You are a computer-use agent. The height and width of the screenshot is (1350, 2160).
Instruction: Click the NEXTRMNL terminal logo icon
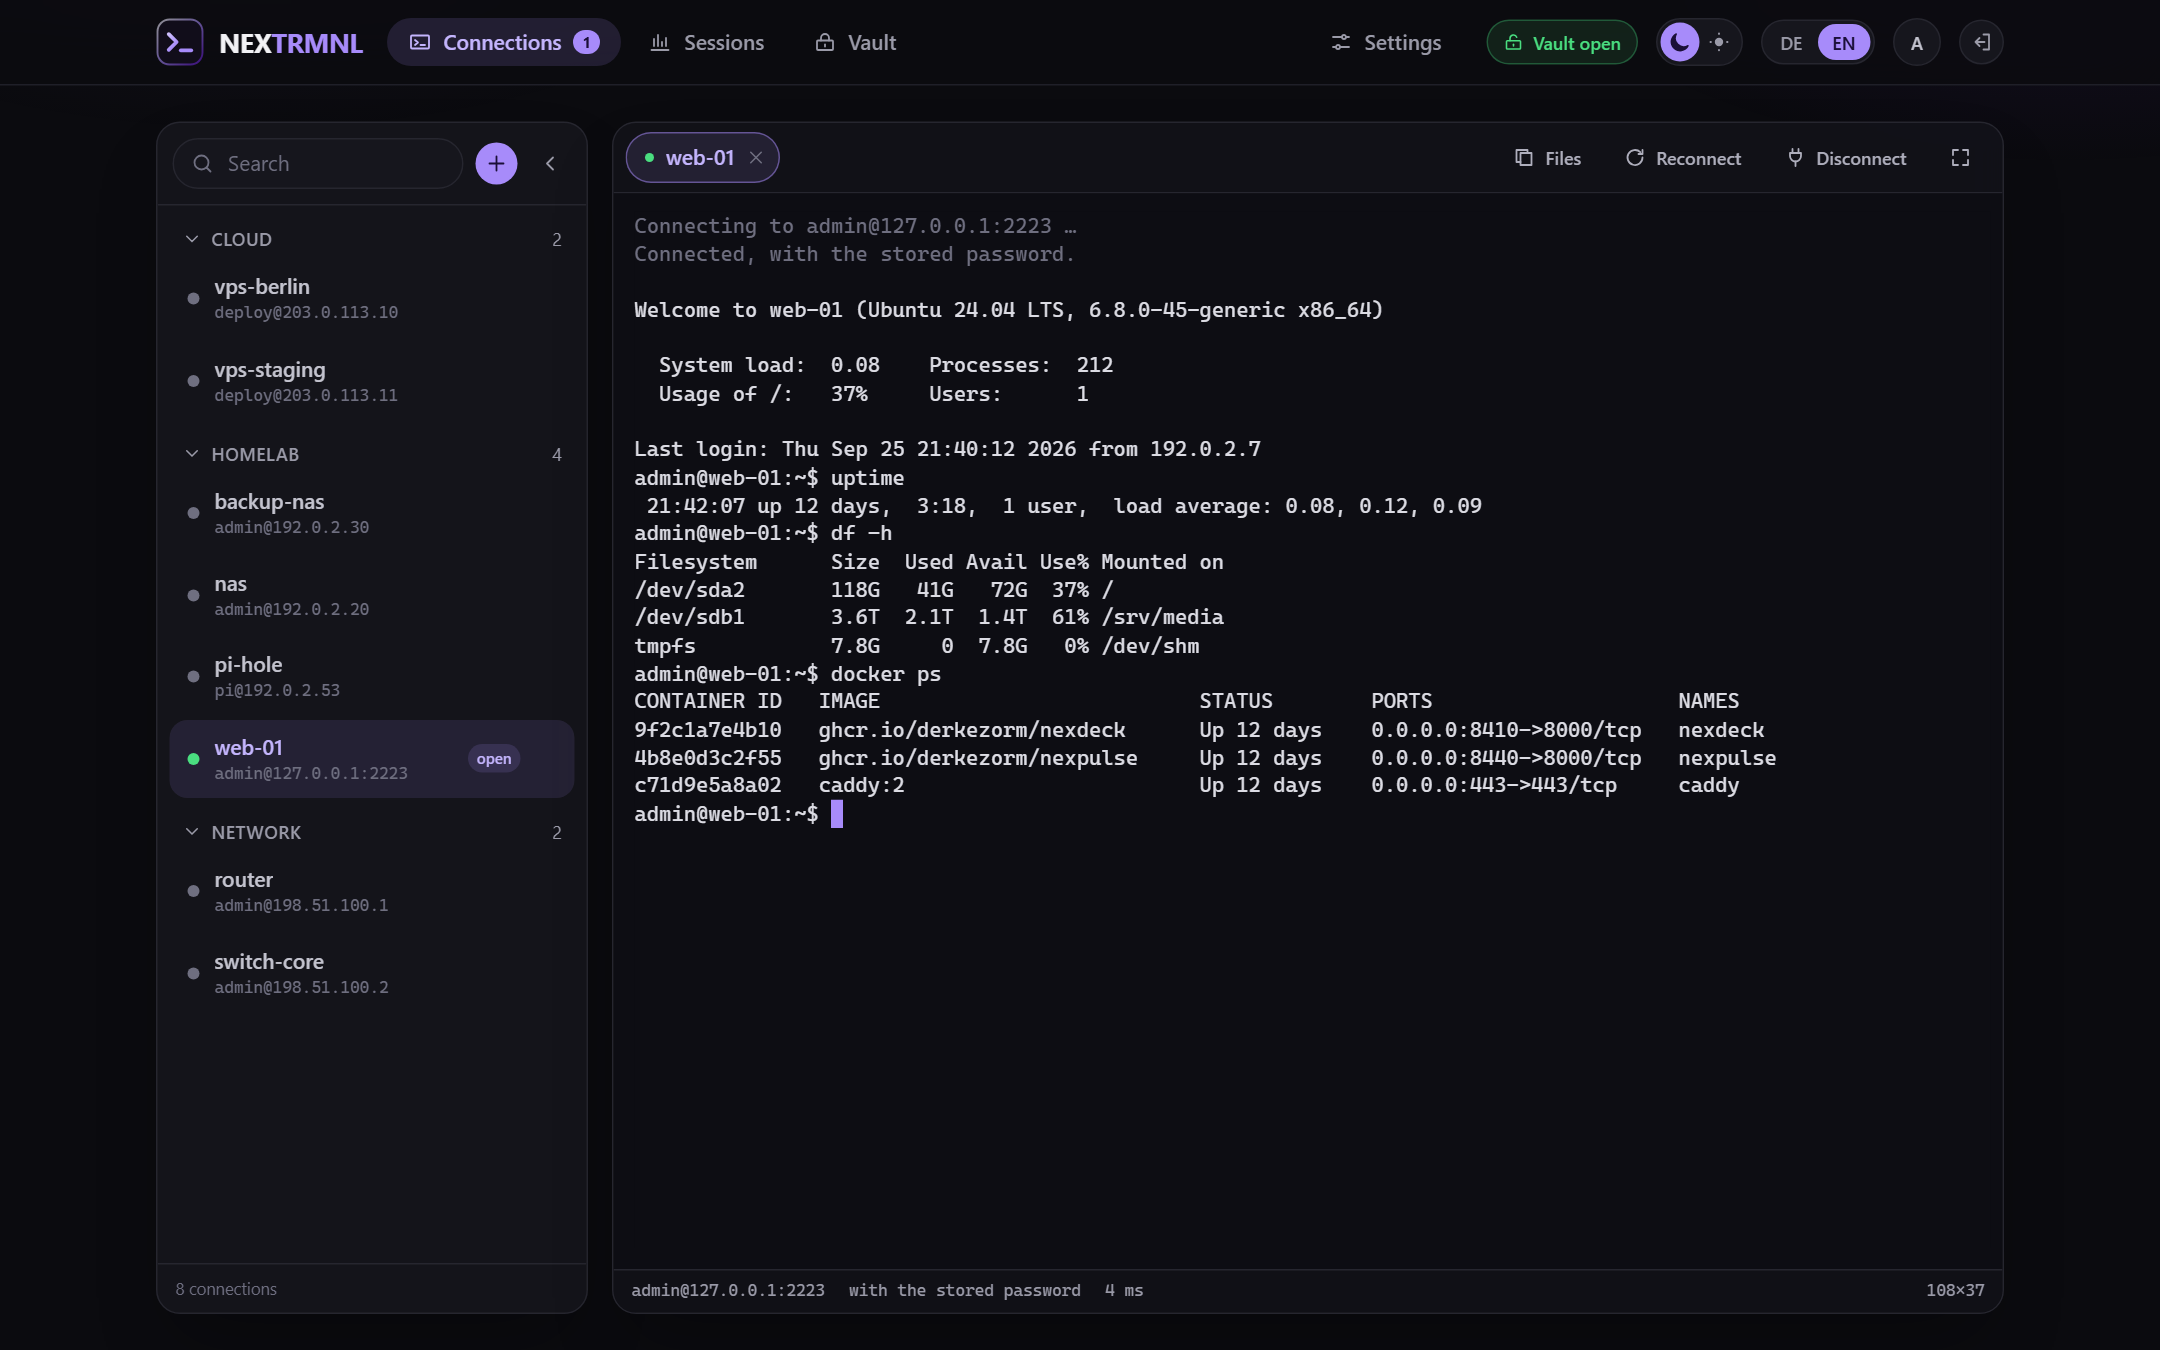pyautogui.click(x=180, y=42)
